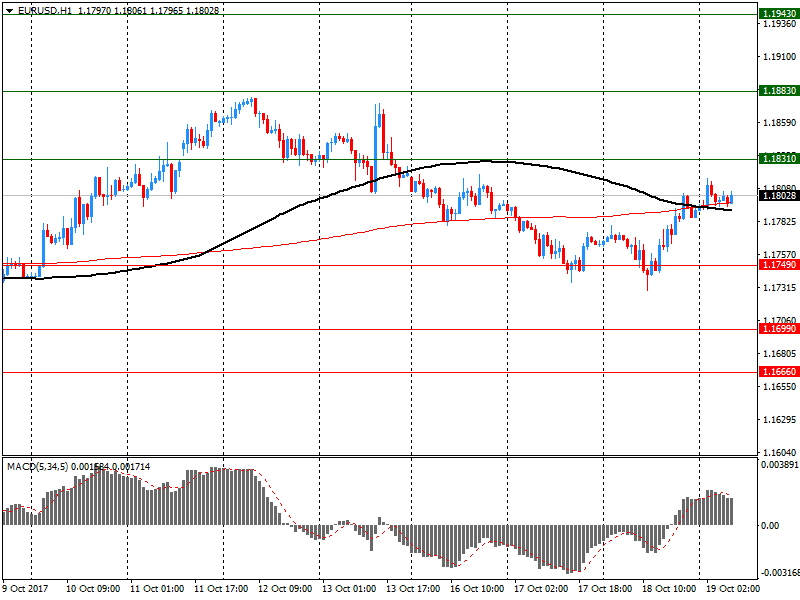800x600 pixels.
Task: Select the green 1.18830 resistance level label
Action: click(779, 91)
